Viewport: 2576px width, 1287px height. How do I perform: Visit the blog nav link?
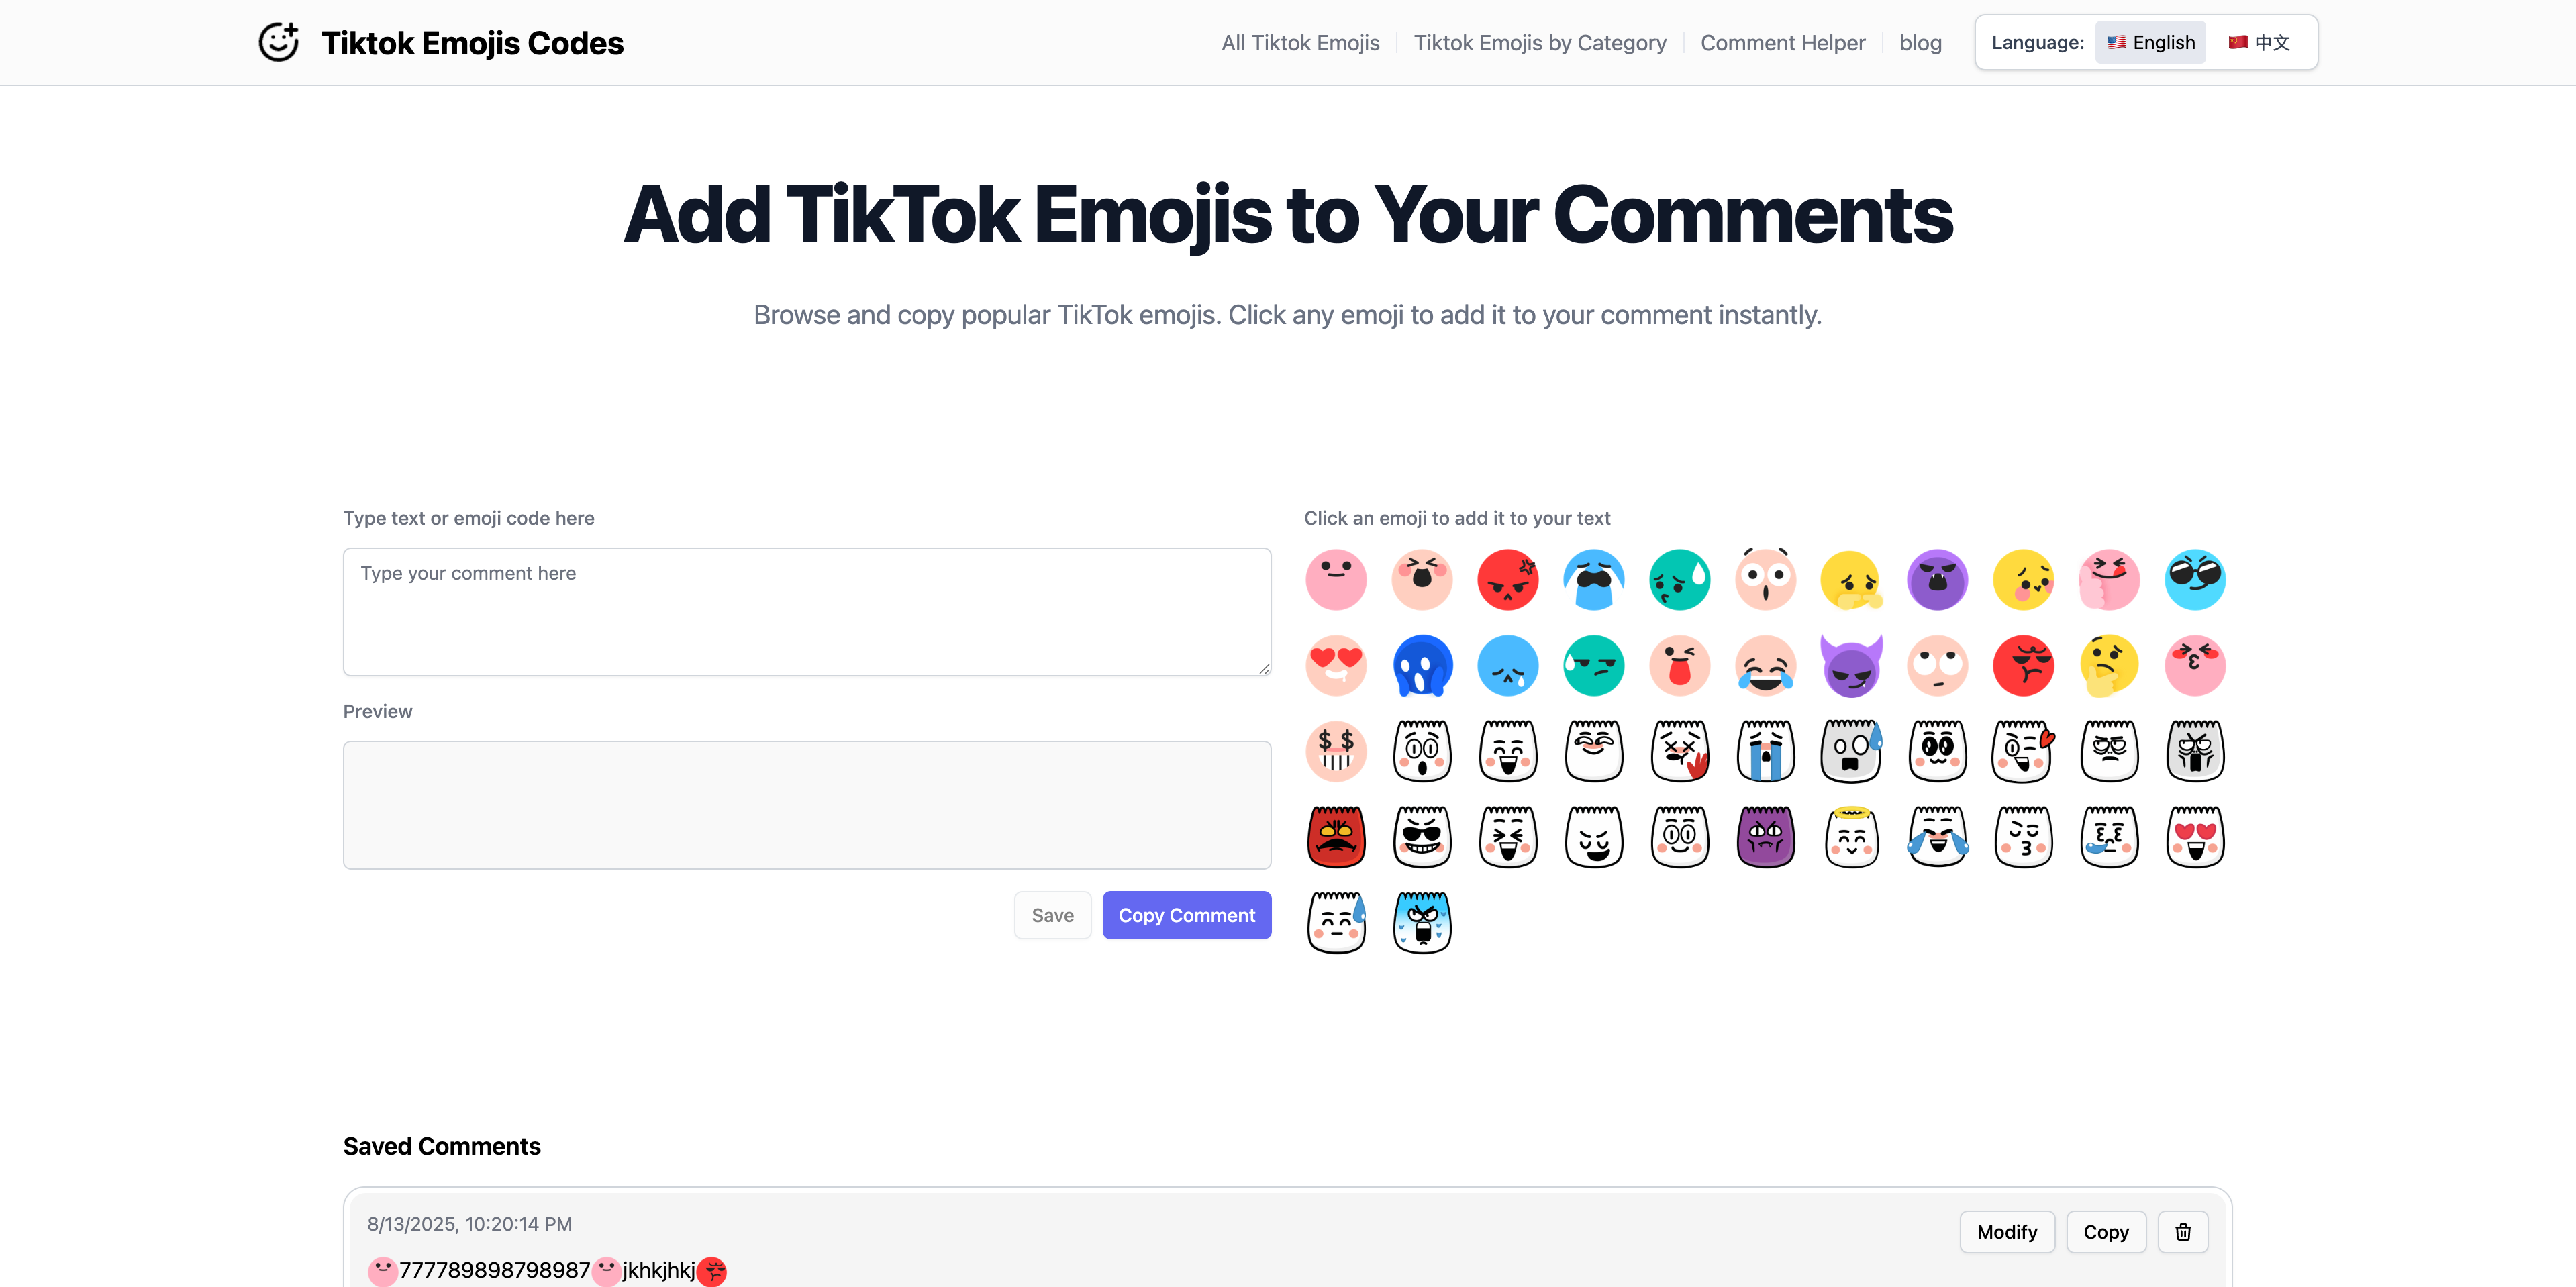1920,43
